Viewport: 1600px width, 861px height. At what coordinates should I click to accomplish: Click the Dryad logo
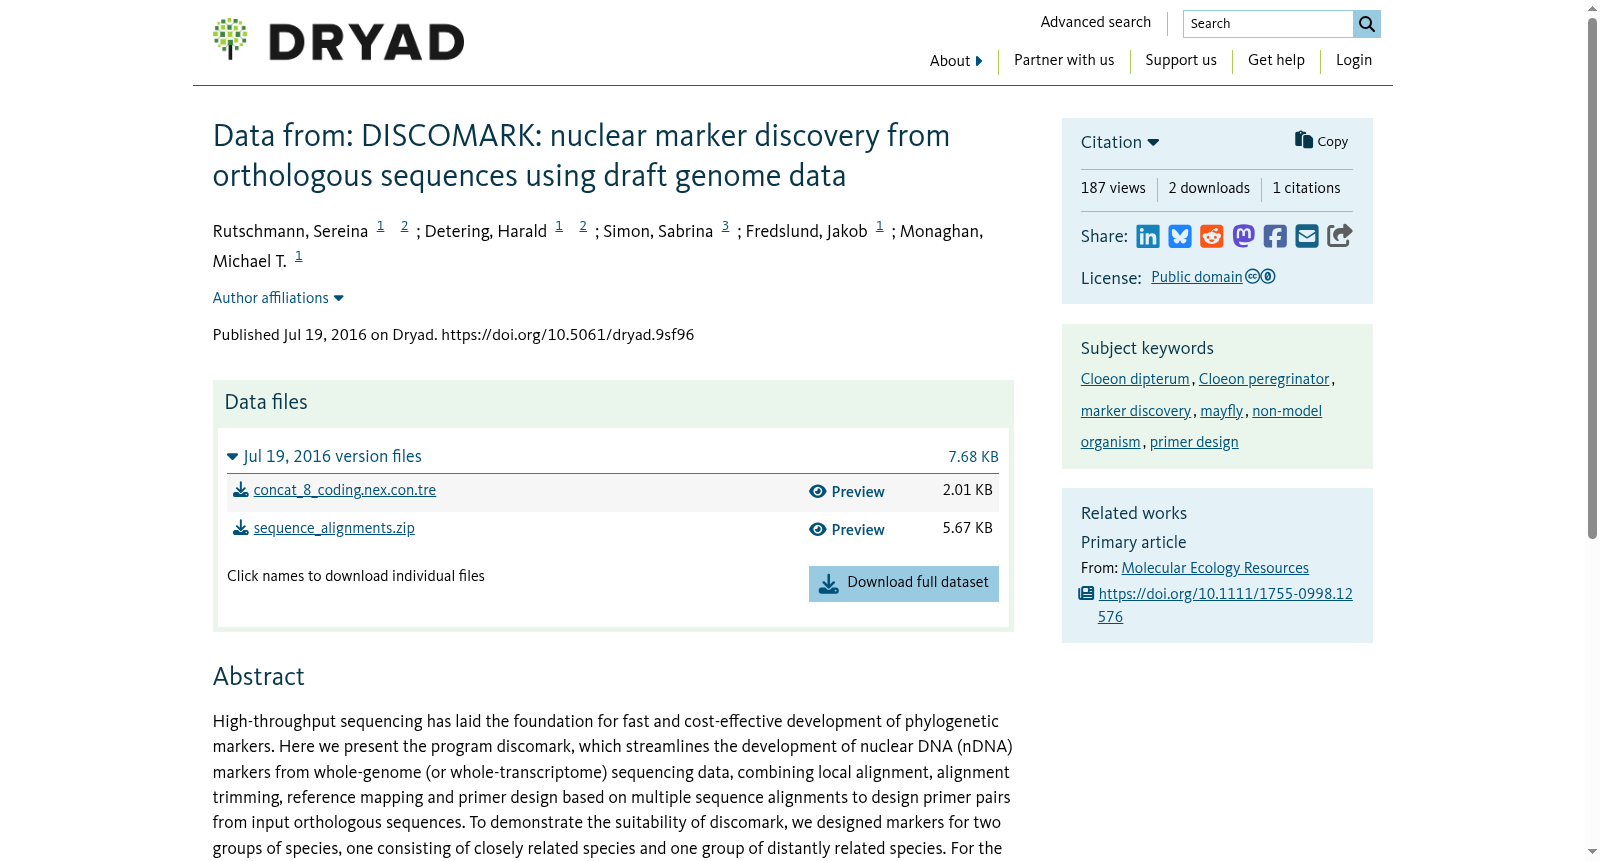point(339,40)
